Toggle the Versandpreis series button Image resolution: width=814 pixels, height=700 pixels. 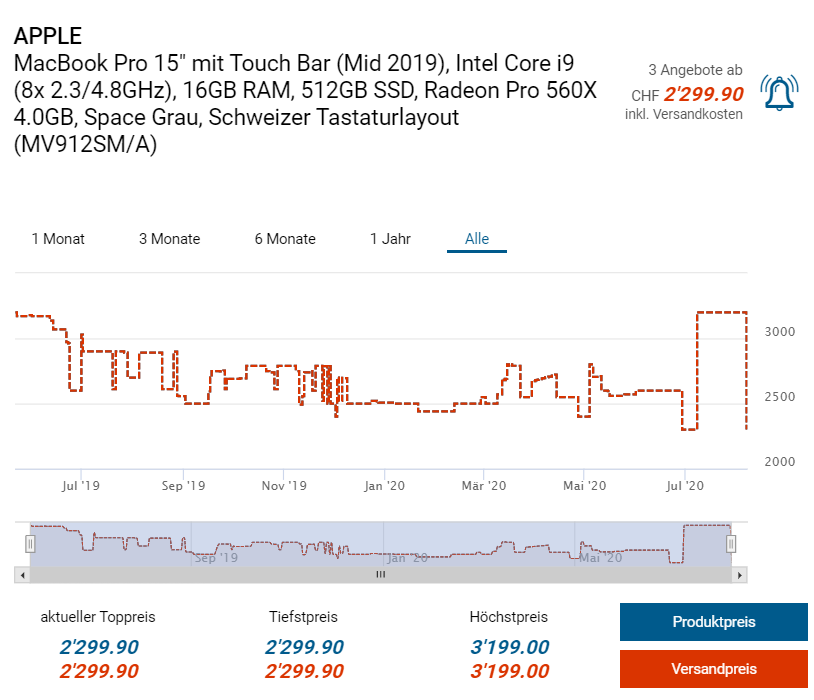coord(713,669)
